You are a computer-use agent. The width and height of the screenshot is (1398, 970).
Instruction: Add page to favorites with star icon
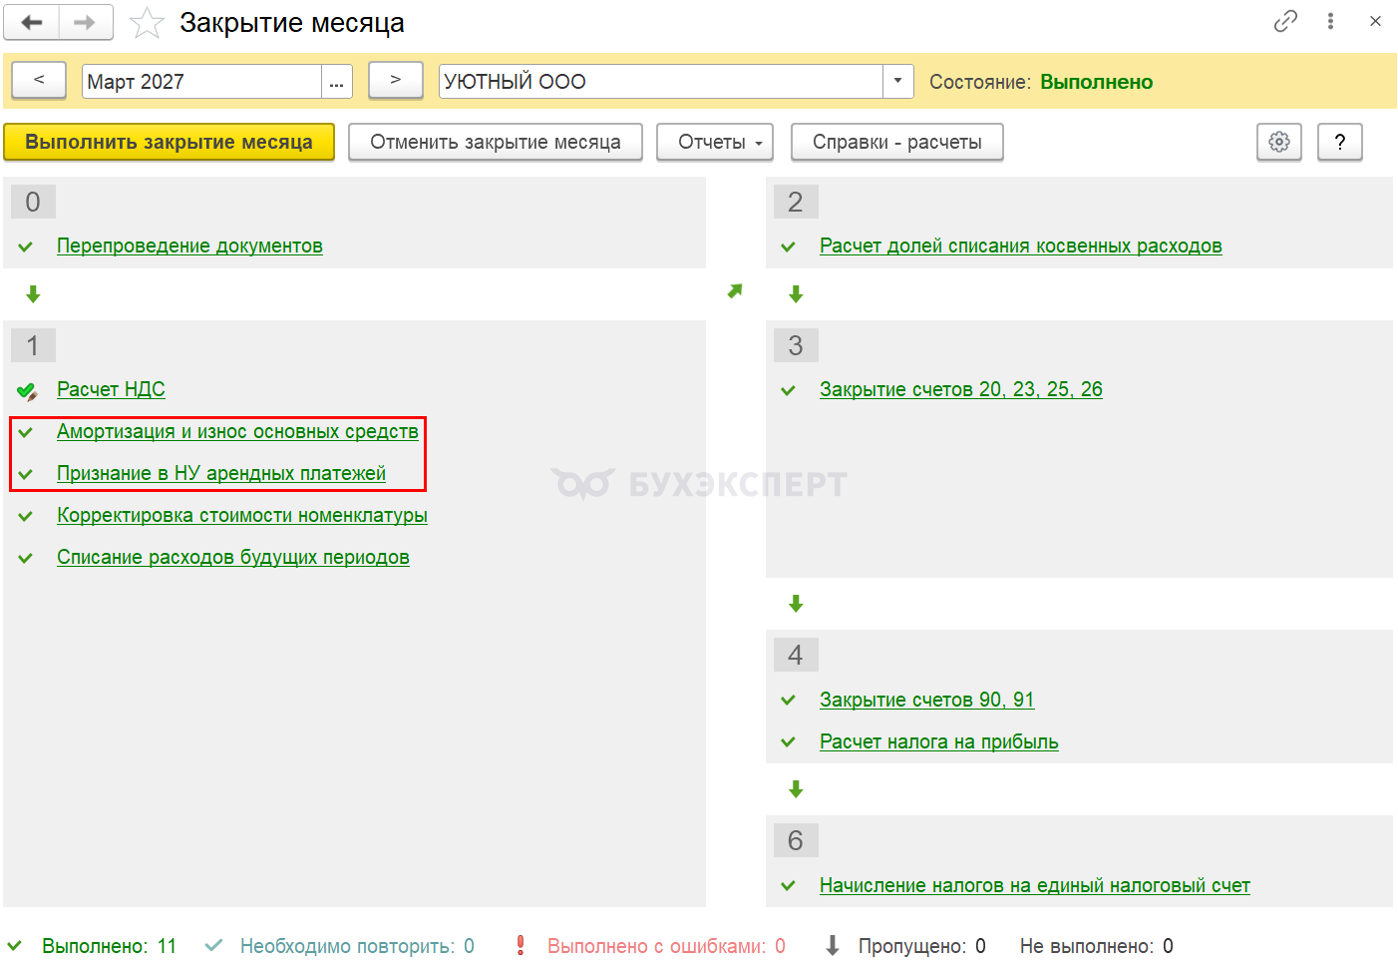click(x=147, y=23)
